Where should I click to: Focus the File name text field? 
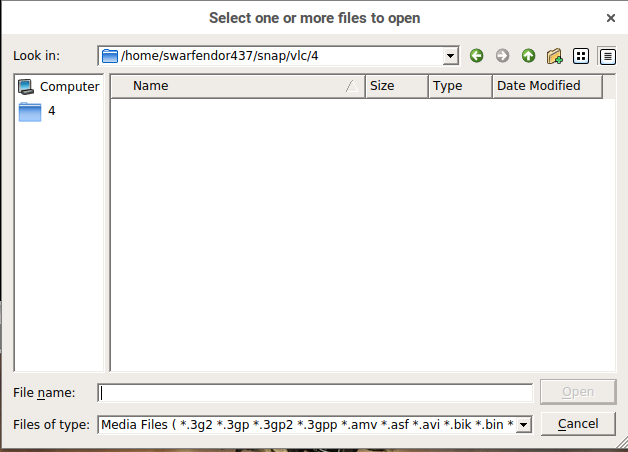[316, 393]
